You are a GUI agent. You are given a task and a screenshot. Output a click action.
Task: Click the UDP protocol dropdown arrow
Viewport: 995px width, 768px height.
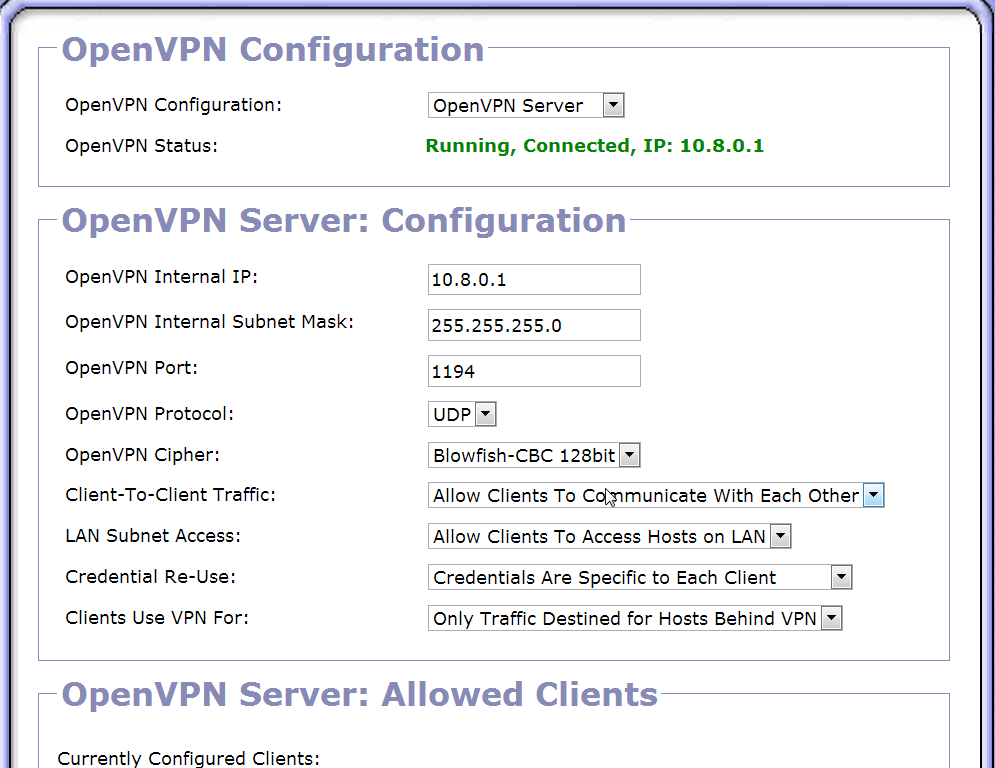(x=486, y=413)
